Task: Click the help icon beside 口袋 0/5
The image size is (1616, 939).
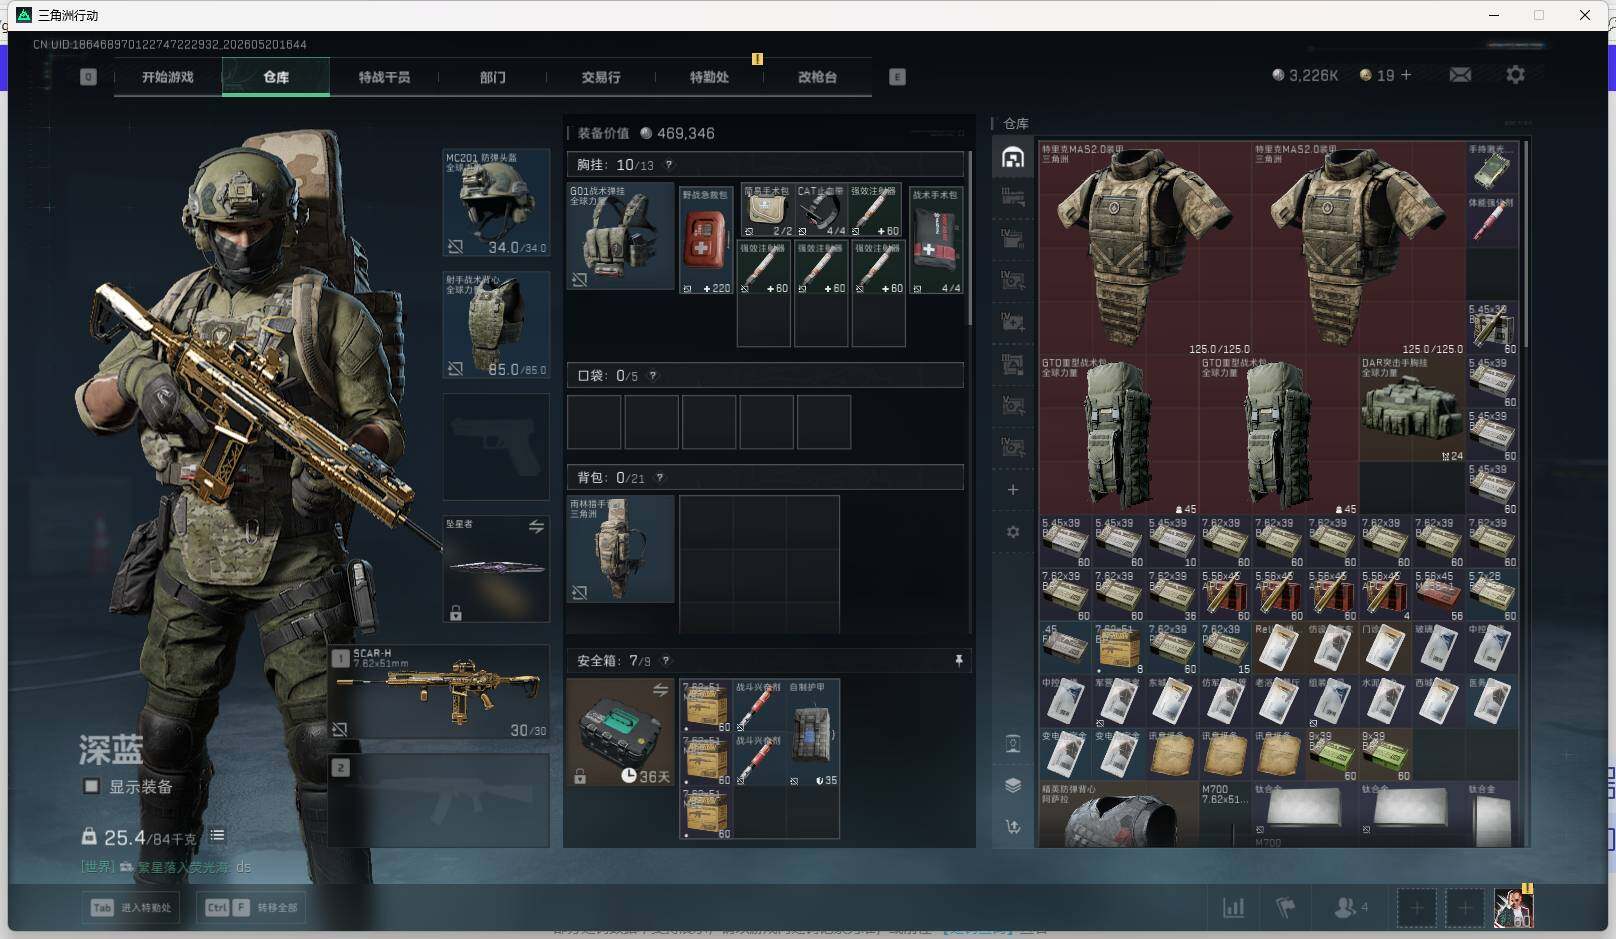Action: 653,376
